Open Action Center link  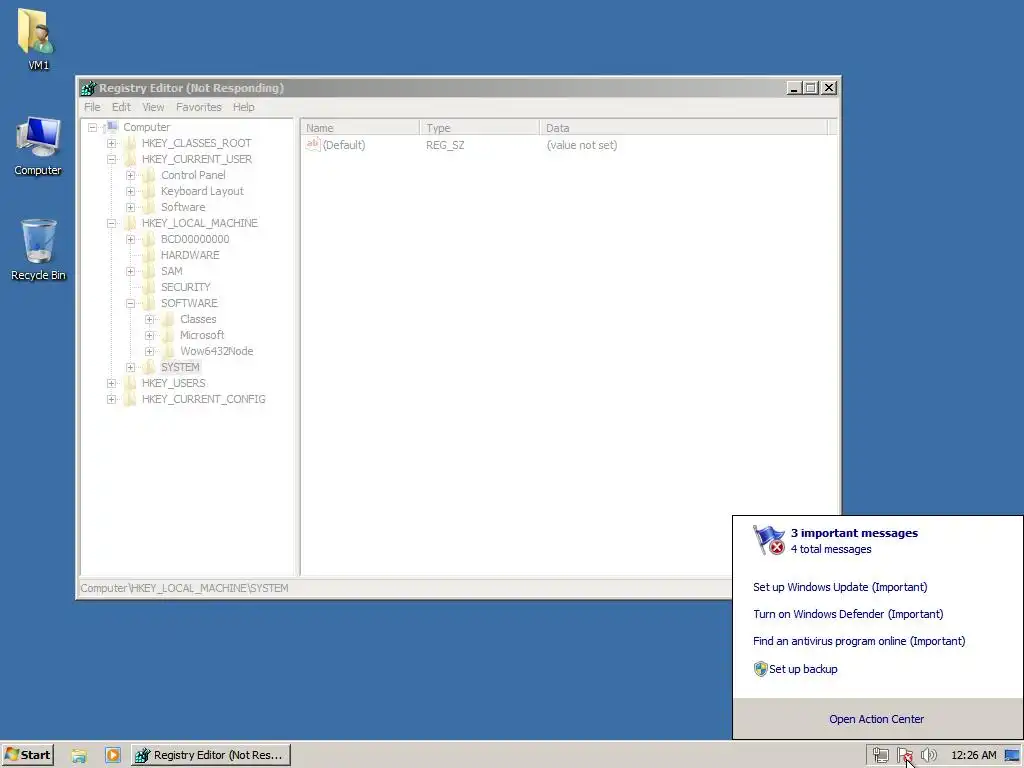(876, 719)
